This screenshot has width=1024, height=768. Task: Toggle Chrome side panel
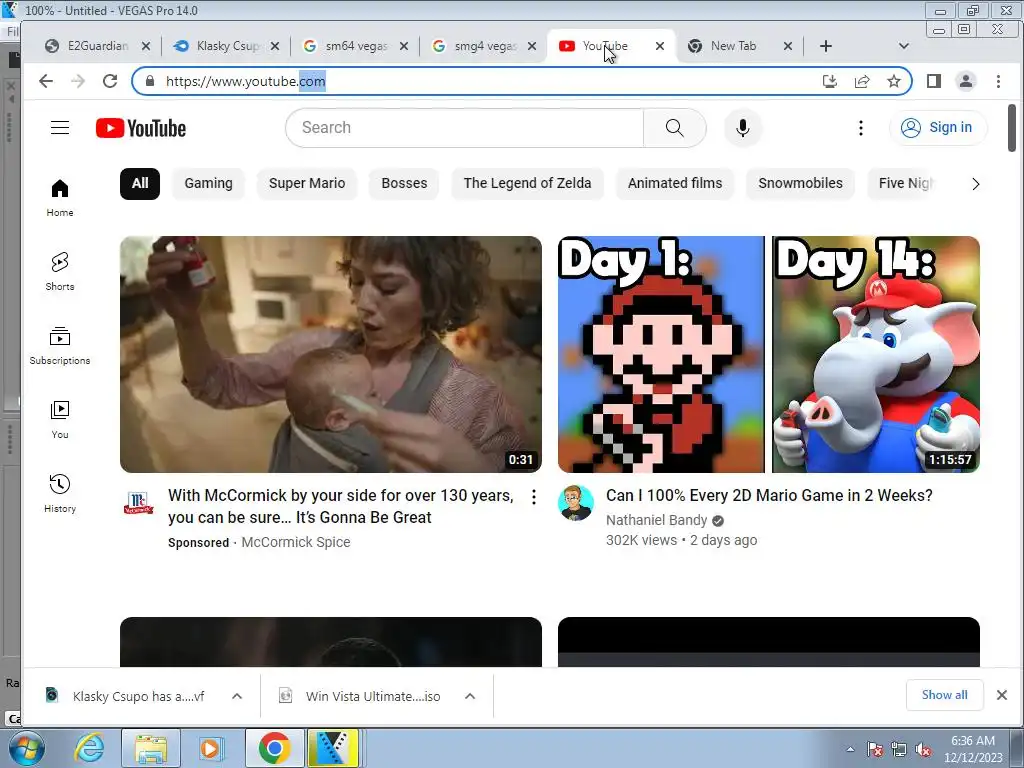(x=934, y=81)
